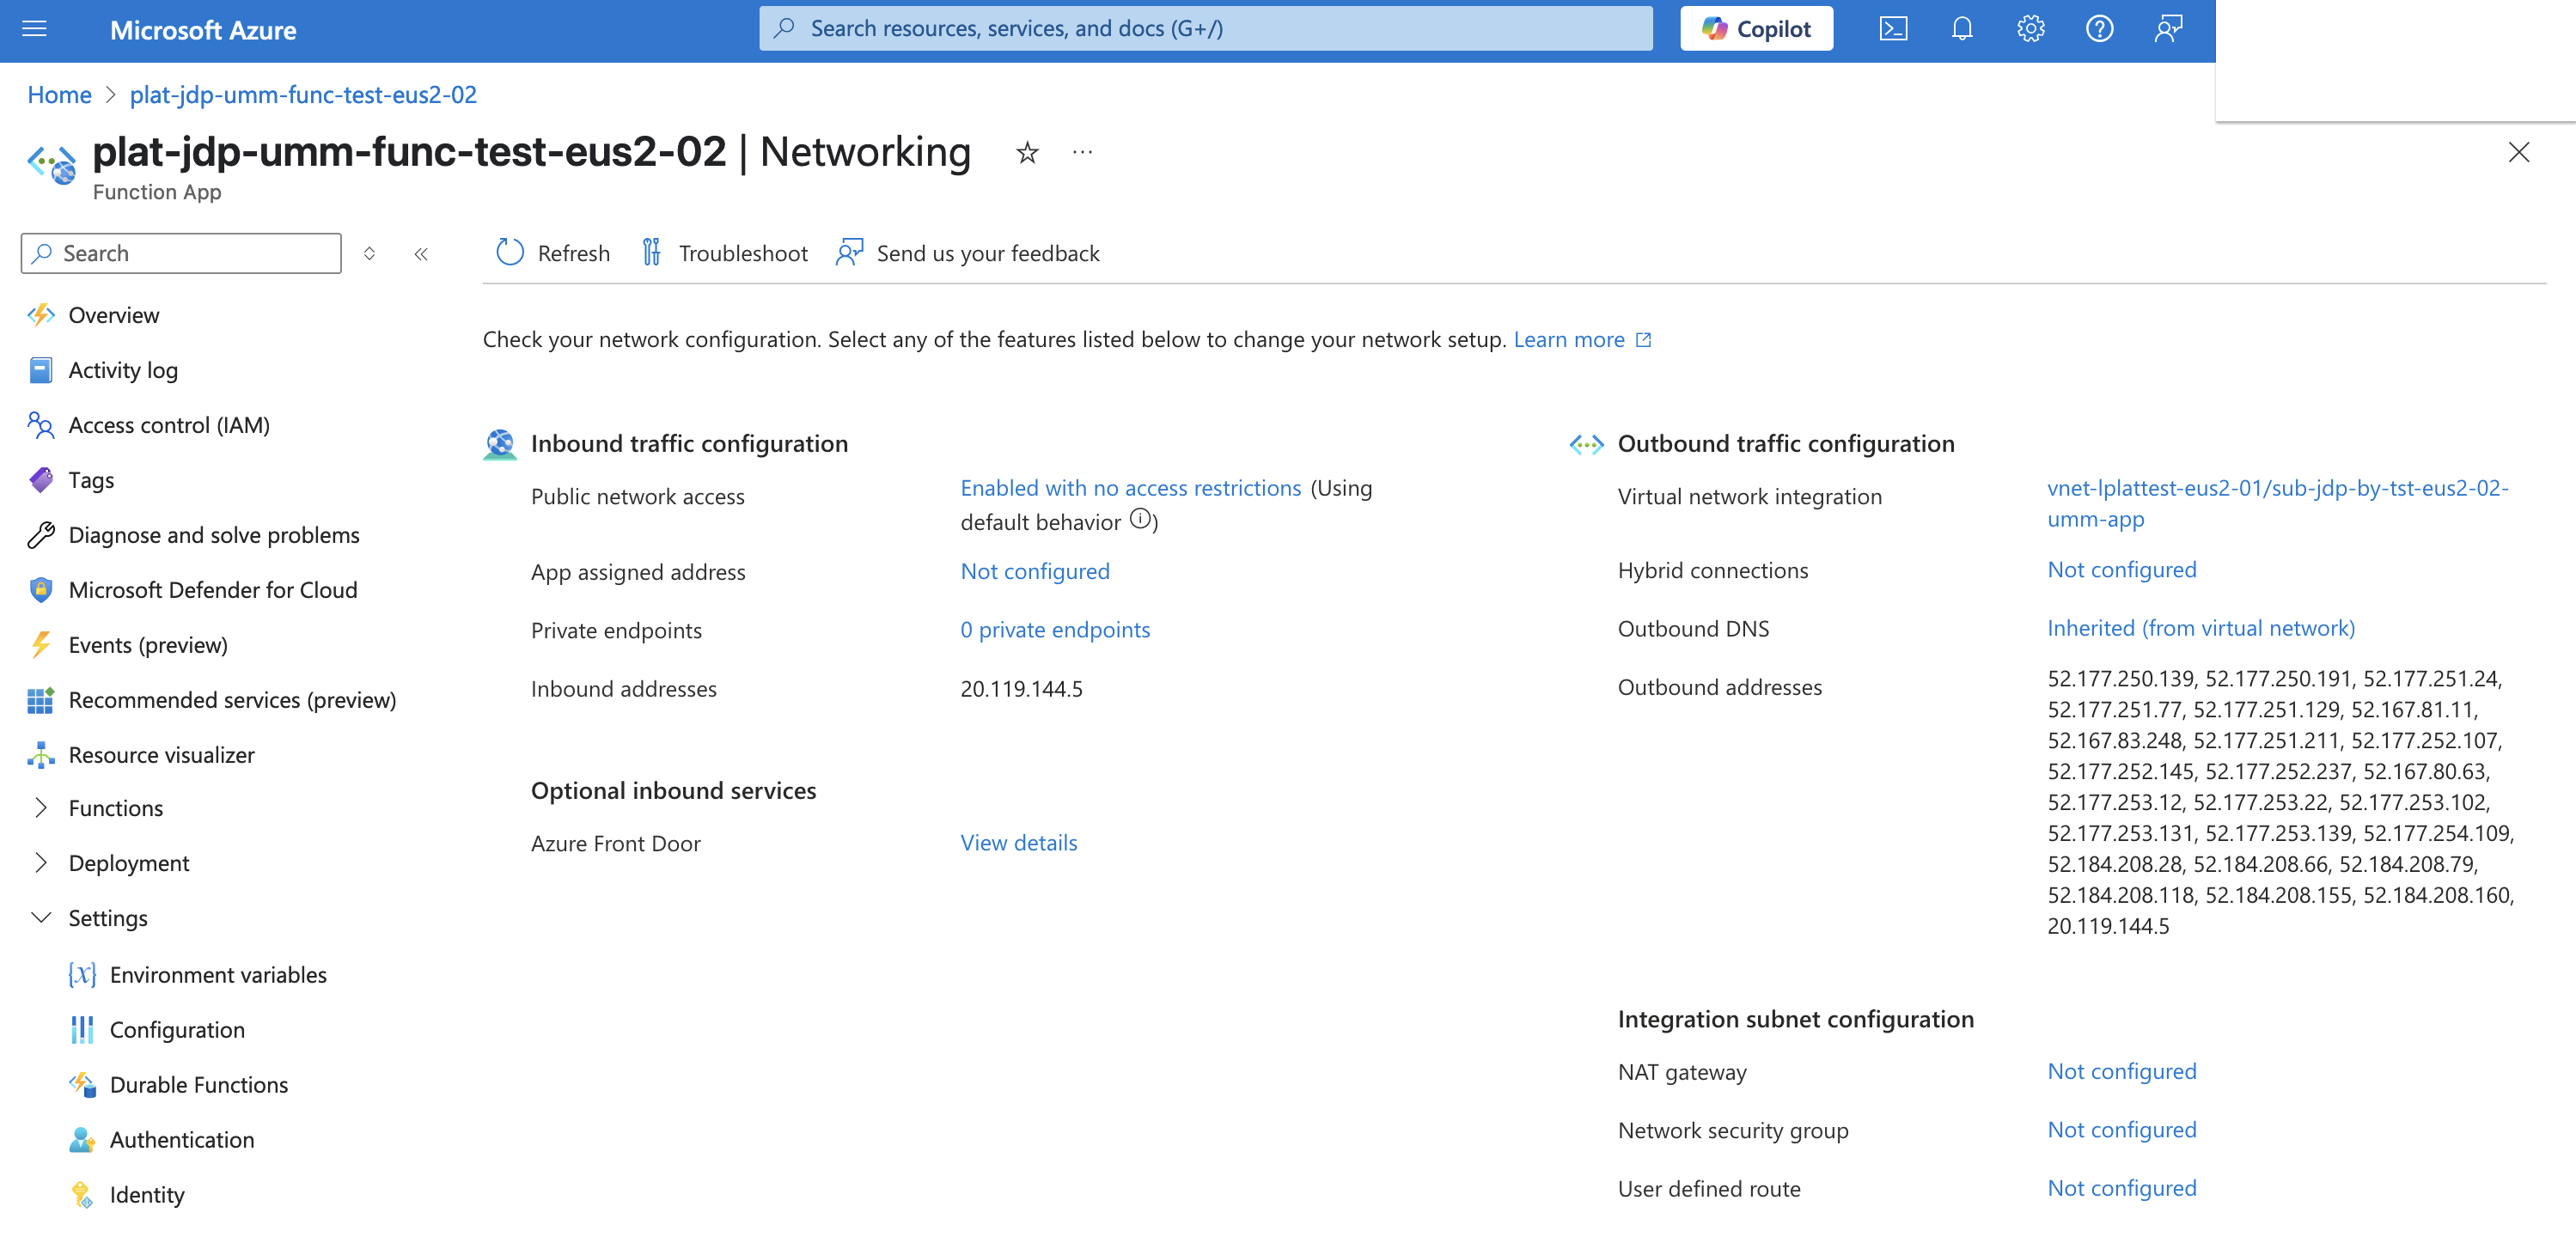Open the notifications bell
Image resolution: width=2576 pixels, height=1237 pixels.
coord(1962,29)
